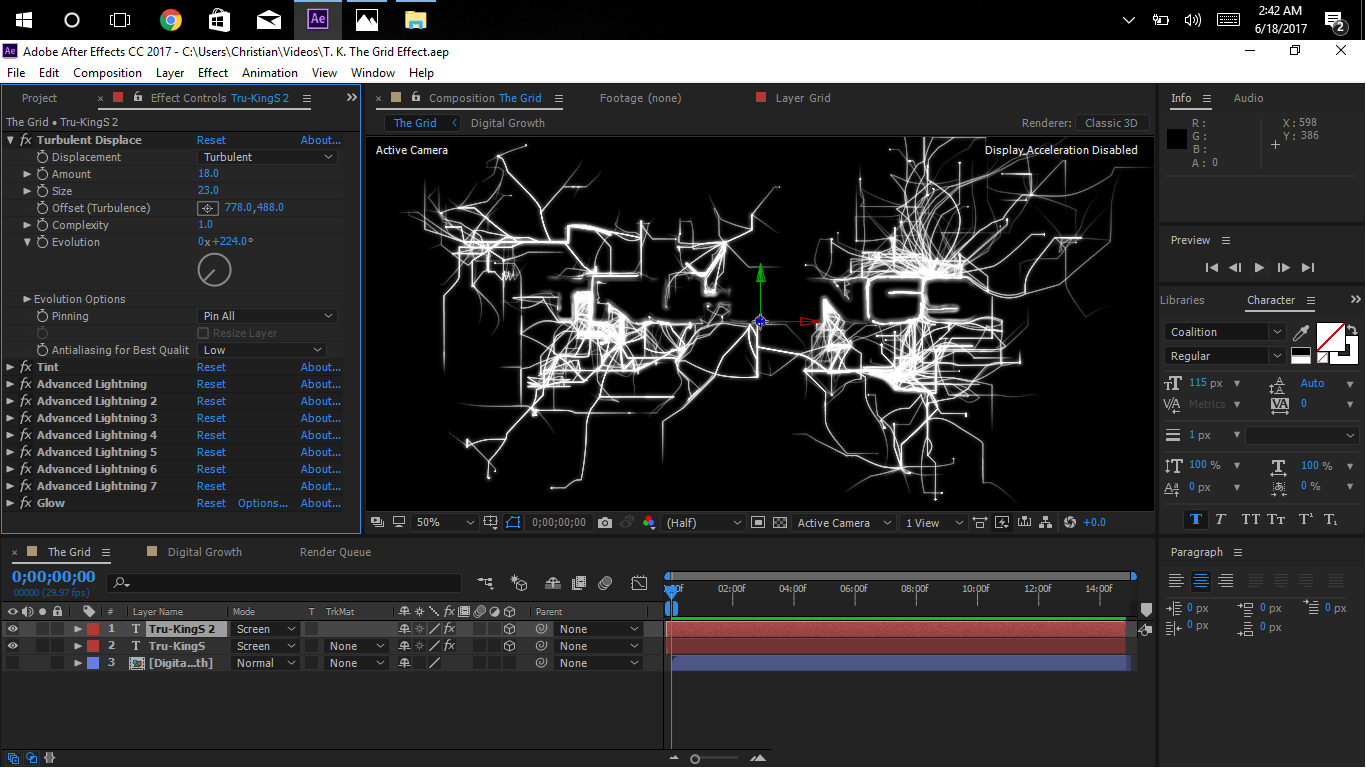Toggle center text alignment

coord(1201,581)
